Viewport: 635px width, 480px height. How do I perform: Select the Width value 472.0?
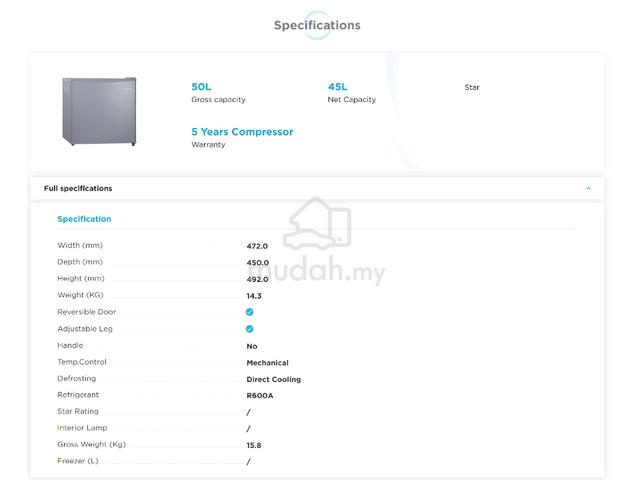(257, 246)
